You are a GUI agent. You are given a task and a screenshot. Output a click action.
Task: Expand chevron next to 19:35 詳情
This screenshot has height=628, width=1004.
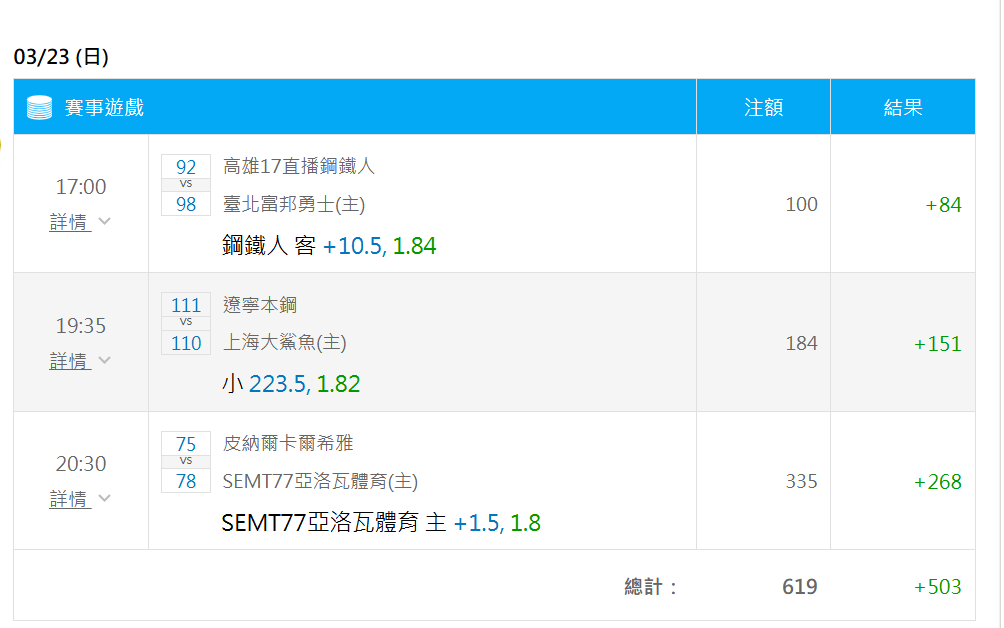[105, 360]
